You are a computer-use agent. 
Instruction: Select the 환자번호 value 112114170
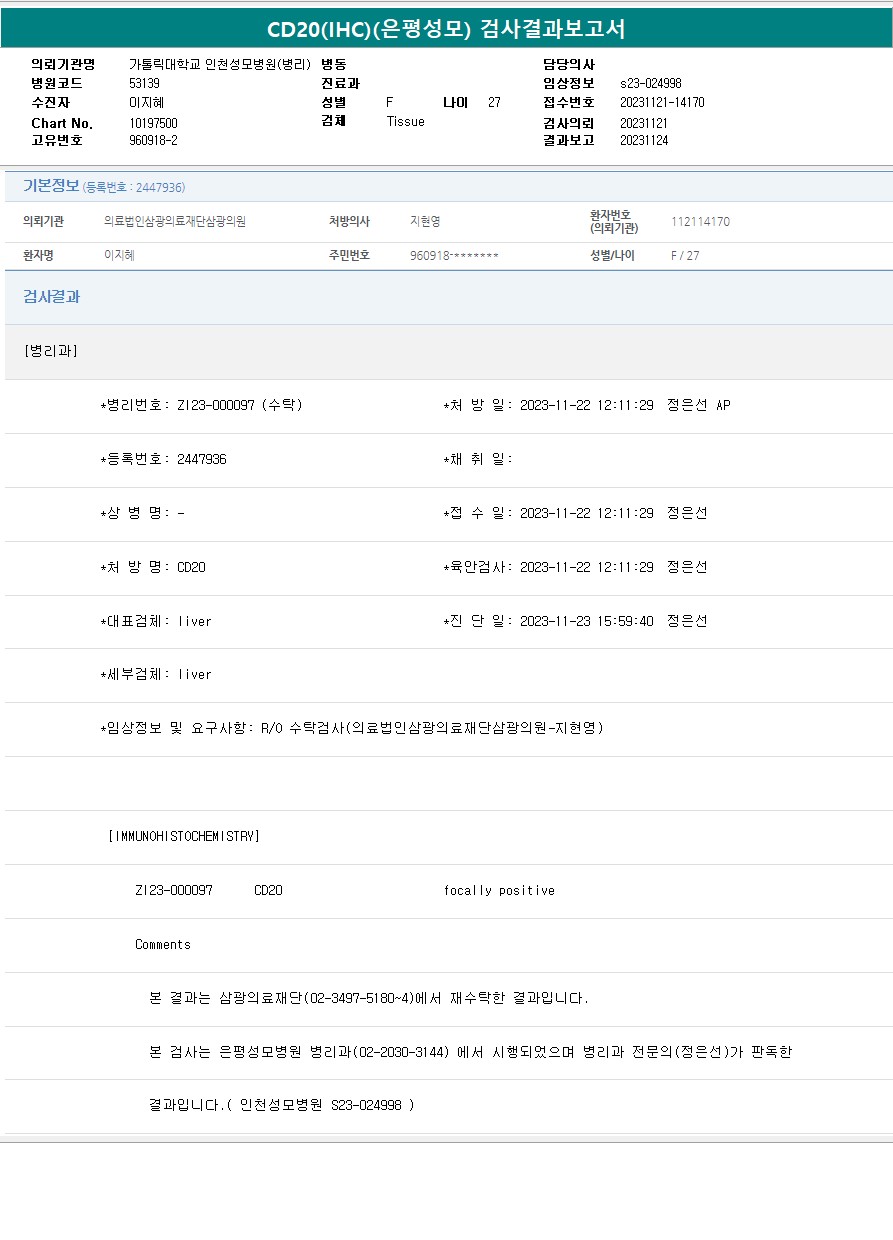click(700, 222)
